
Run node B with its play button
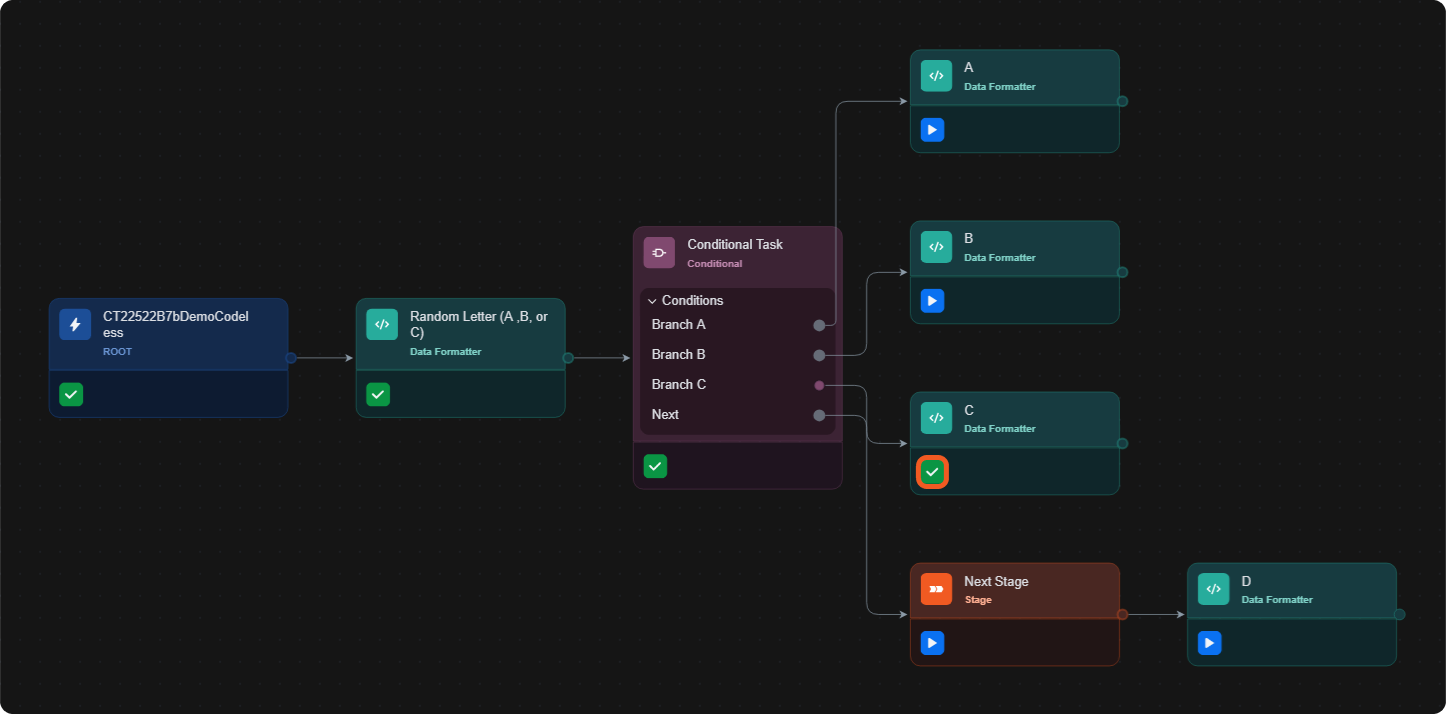tap(932, 300)
